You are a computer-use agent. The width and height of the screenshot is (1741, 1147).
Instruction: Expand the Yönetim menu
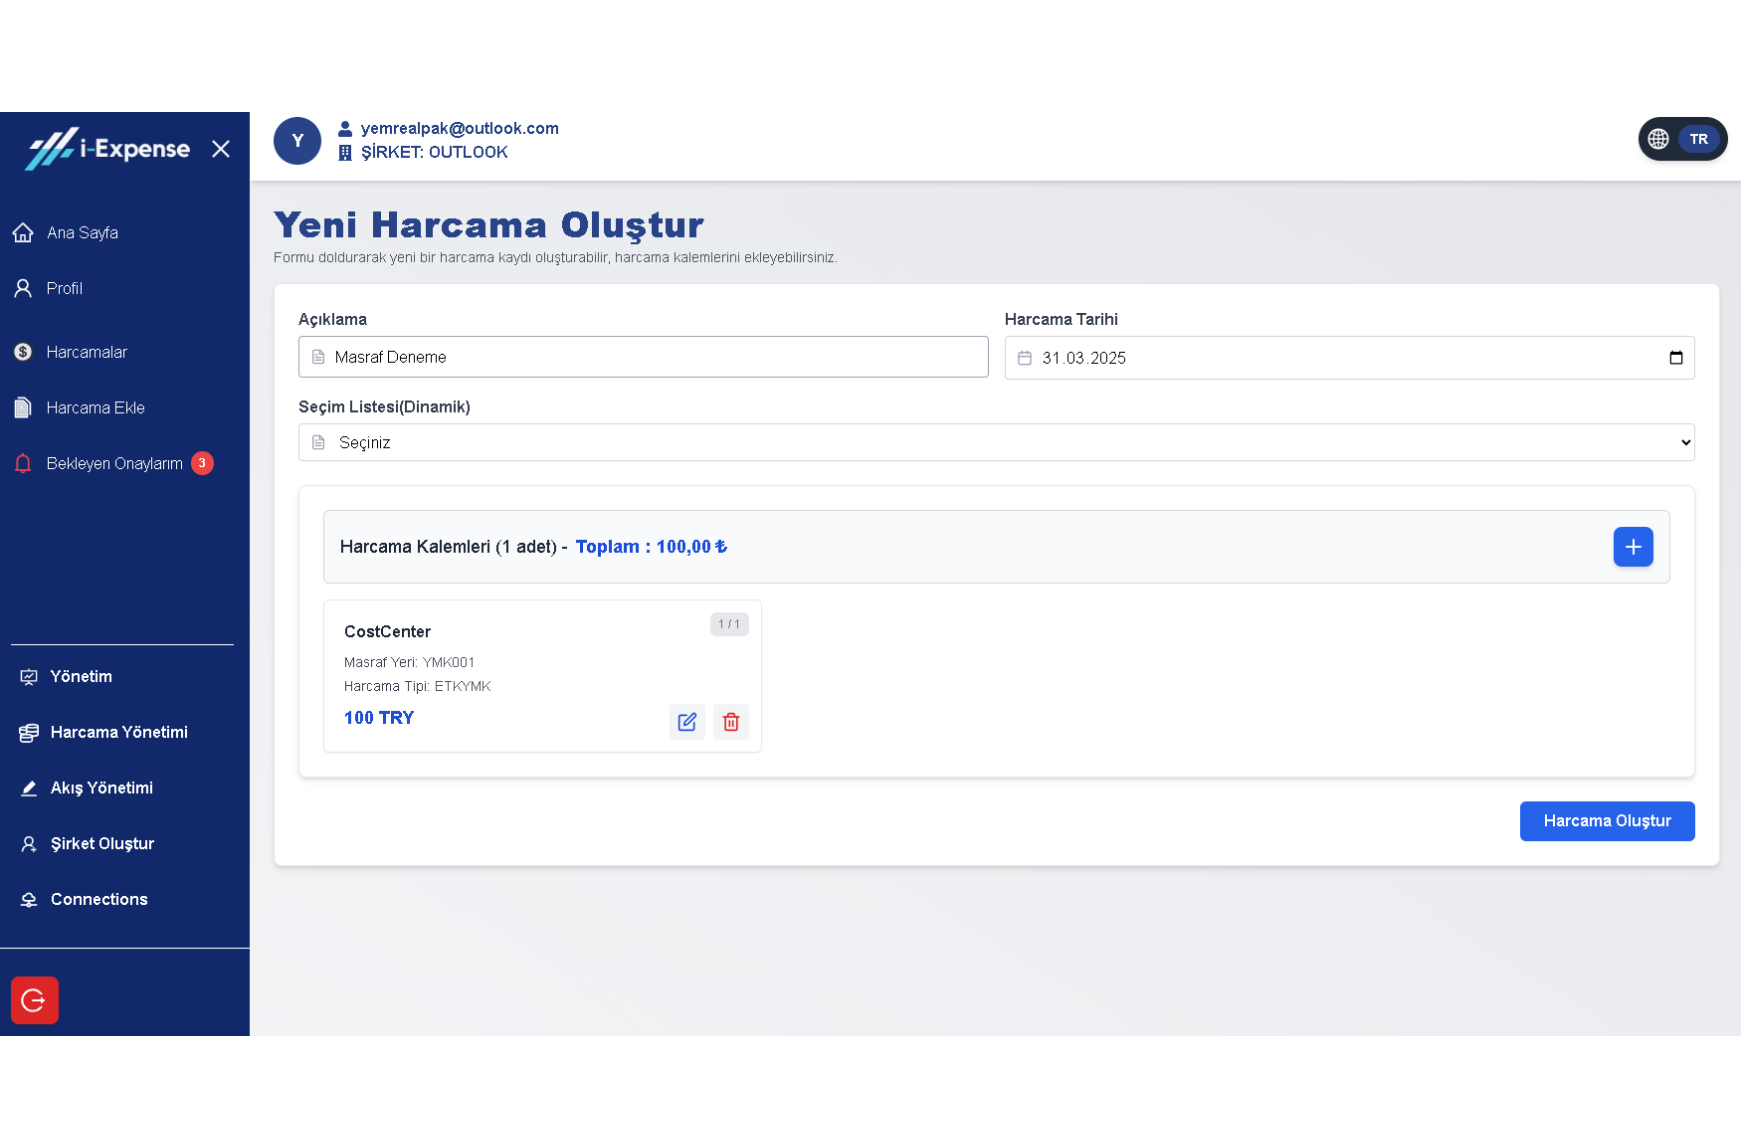81,677
